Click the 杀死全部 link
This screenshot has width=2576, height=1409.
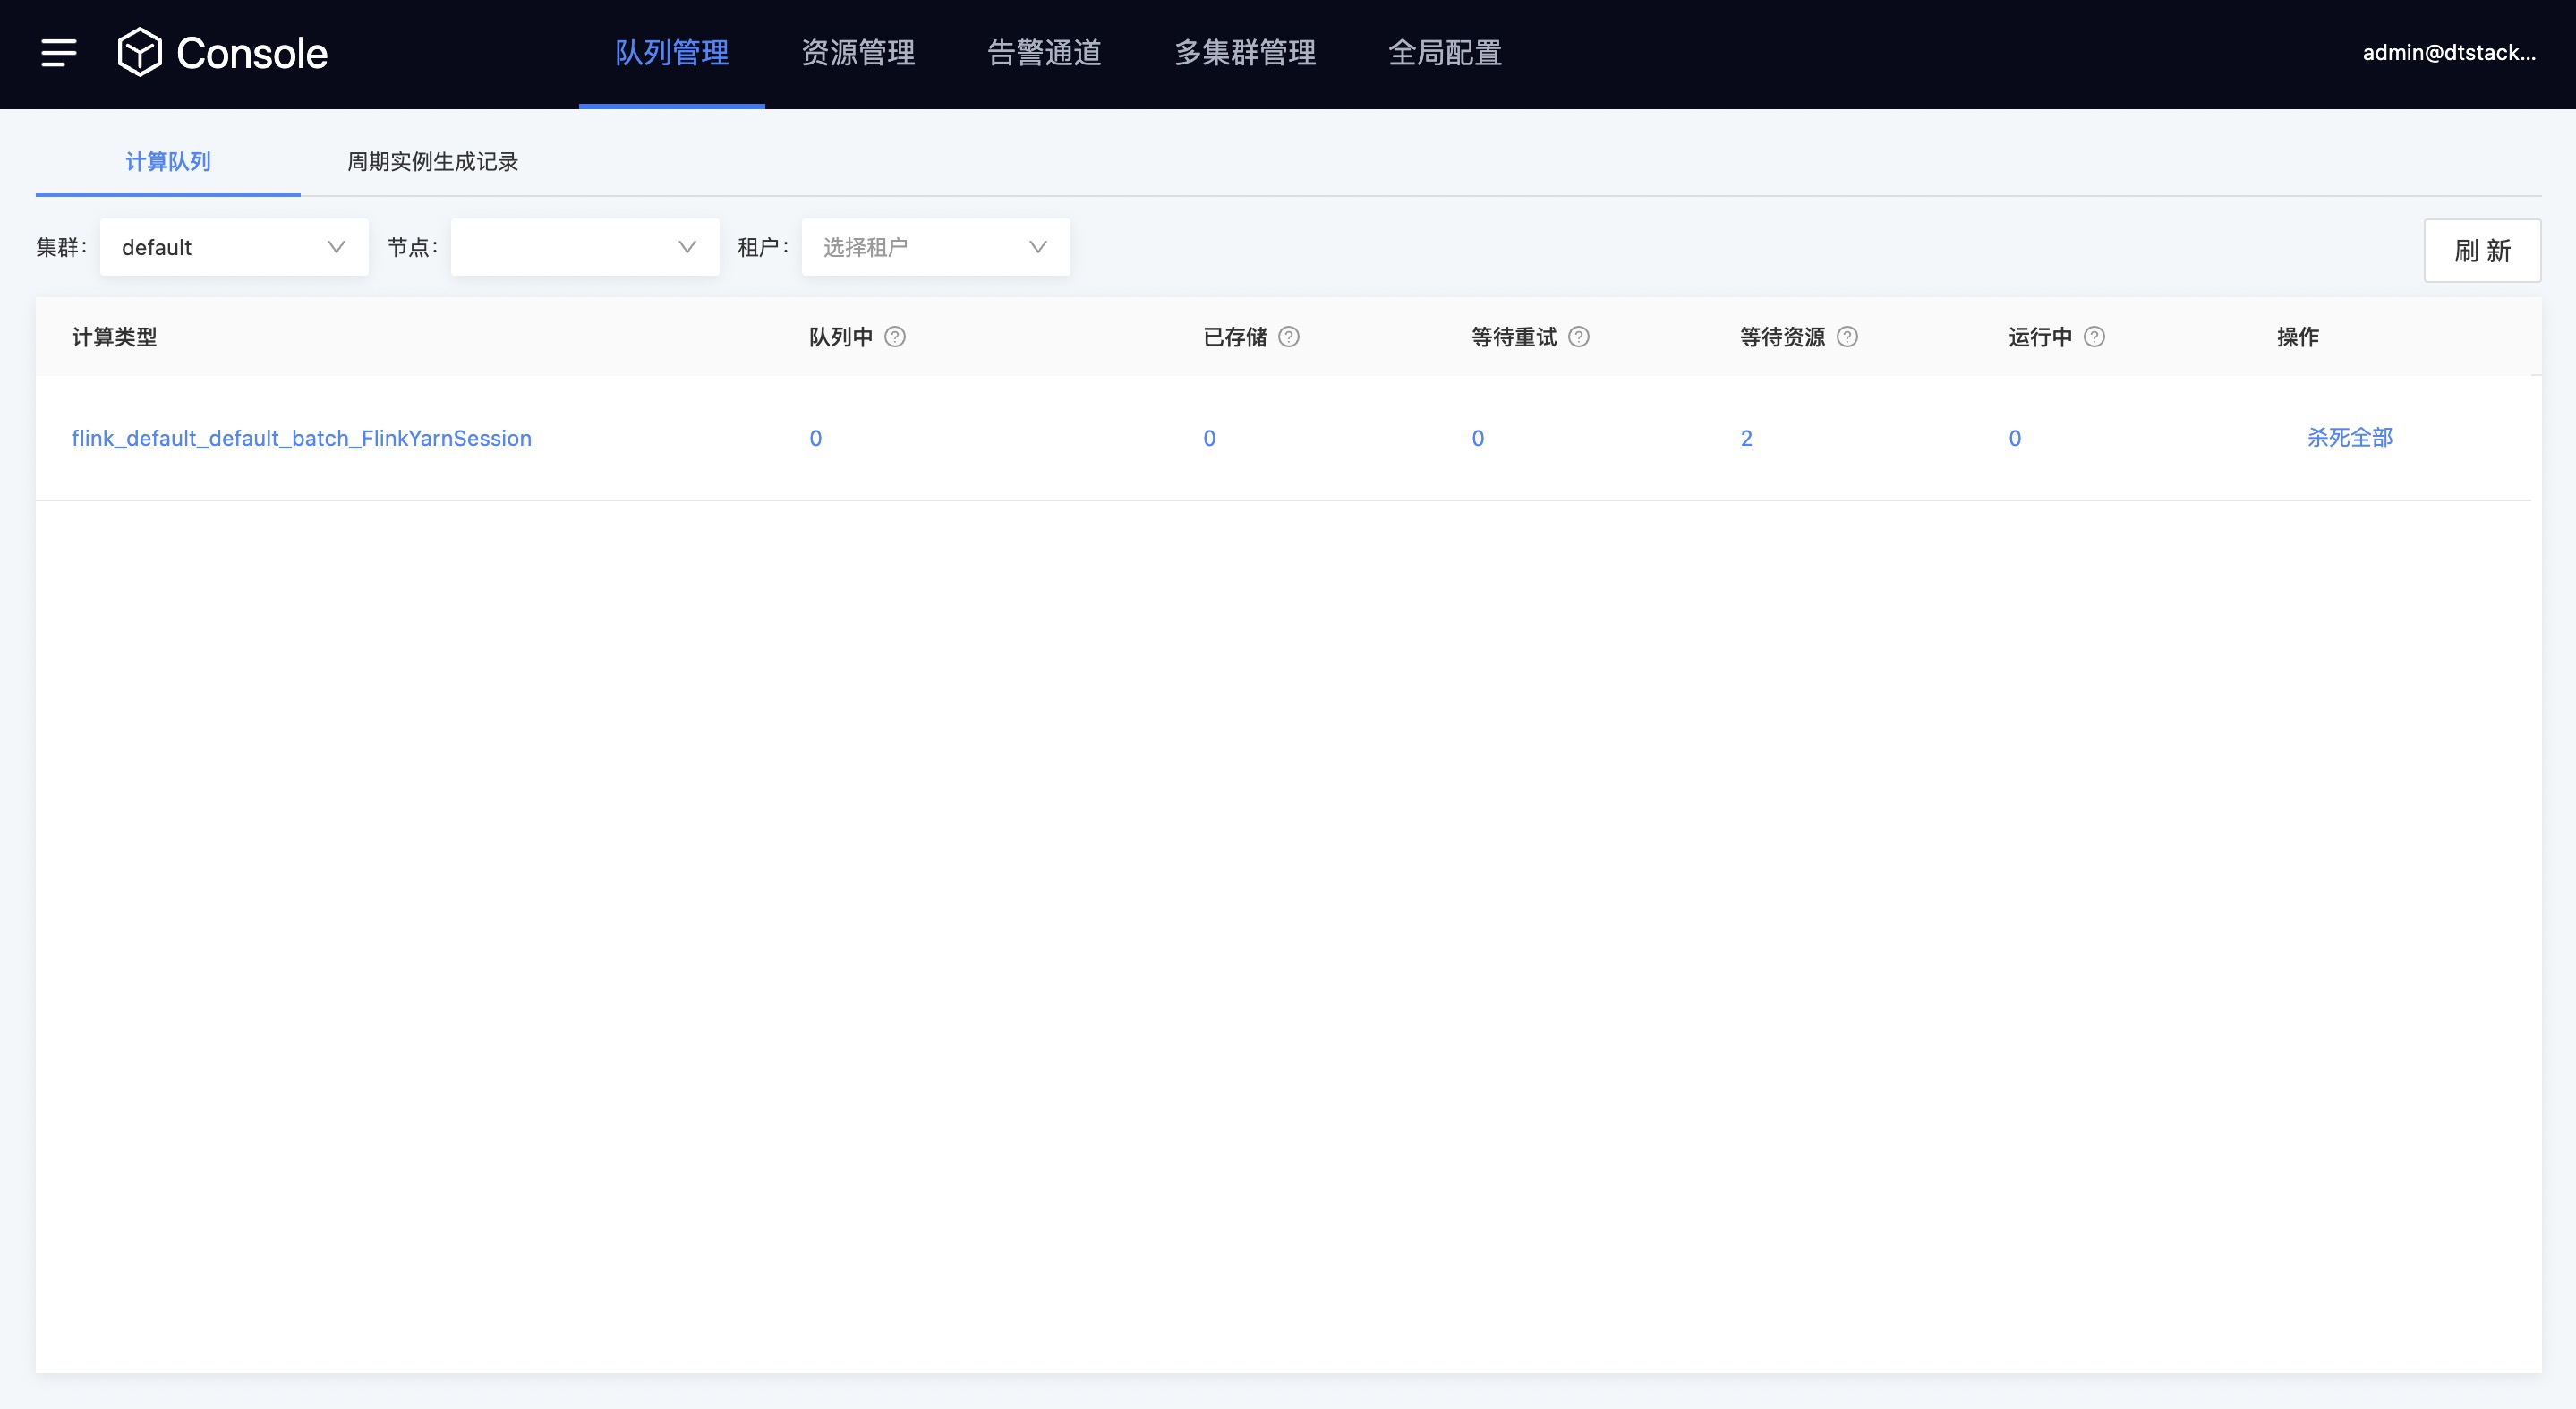pyautogui.click(x=2349, y=438)
